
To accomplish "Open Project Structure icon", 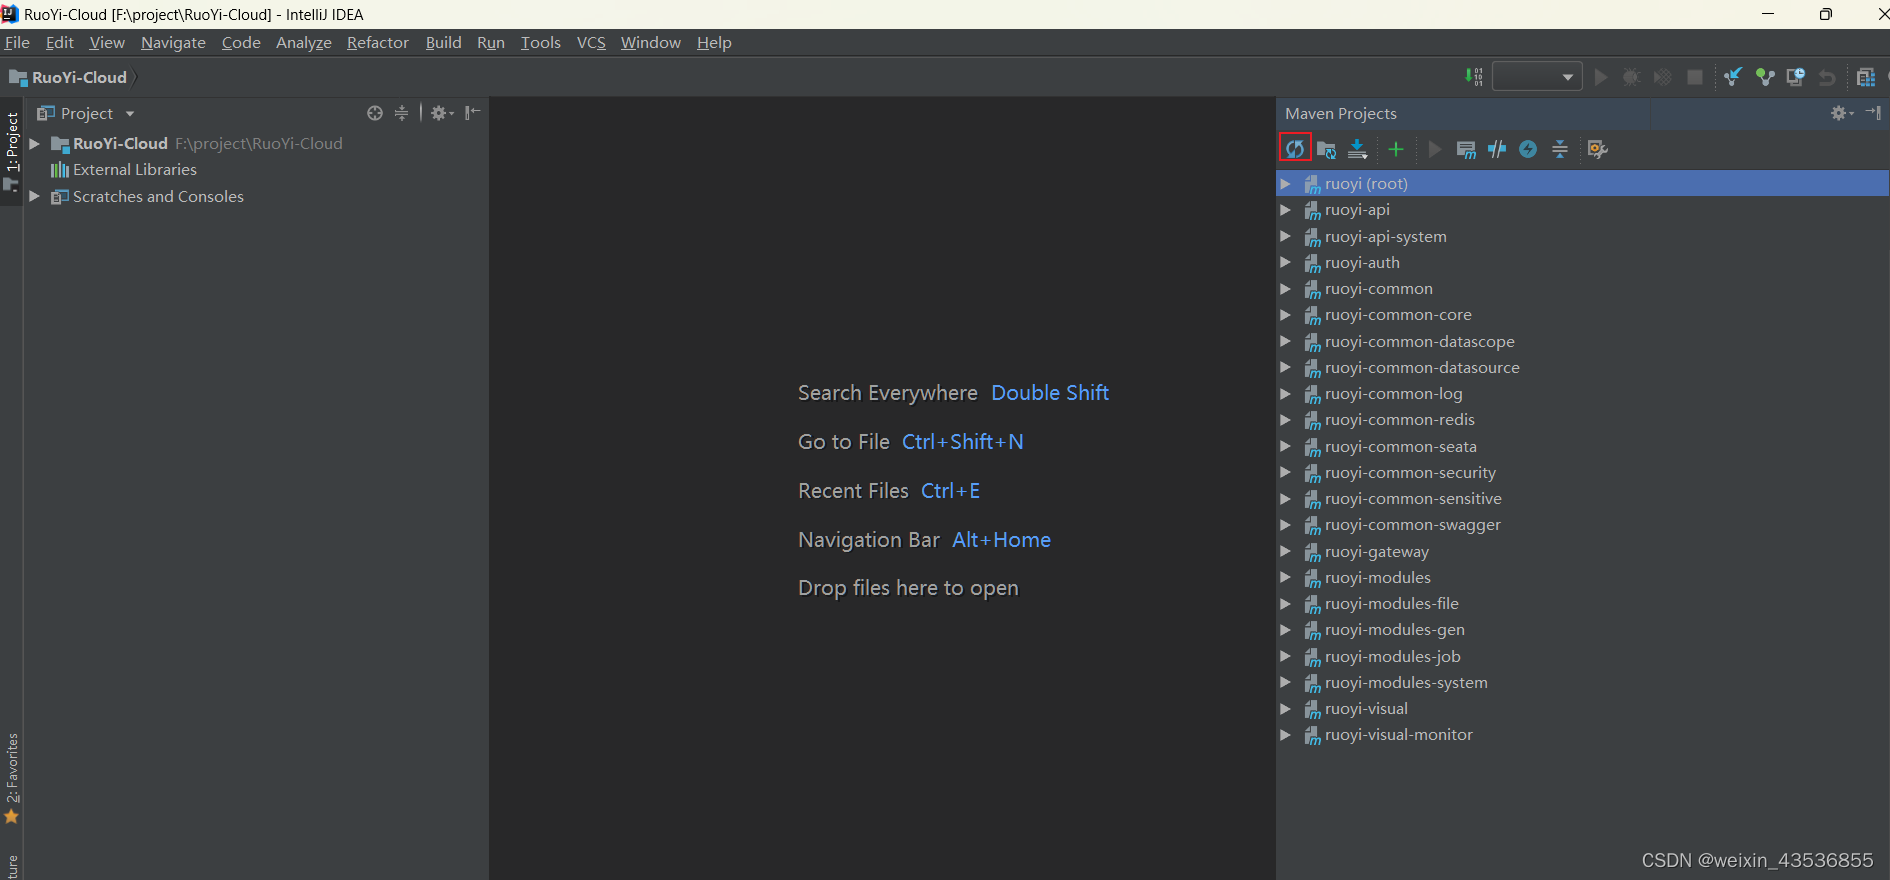I will [x=1866, y=77].
